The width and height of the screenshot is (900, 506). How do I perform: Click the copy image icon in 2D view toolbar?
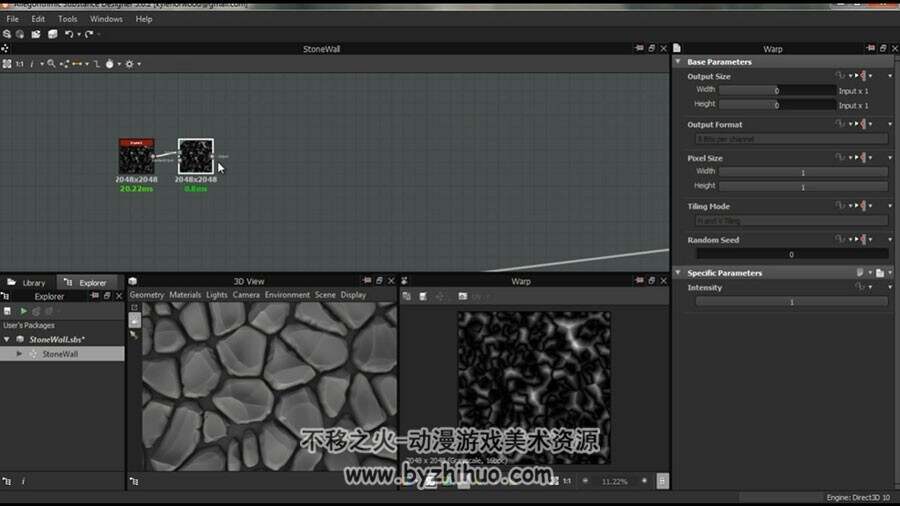click(x=406, y=296)
